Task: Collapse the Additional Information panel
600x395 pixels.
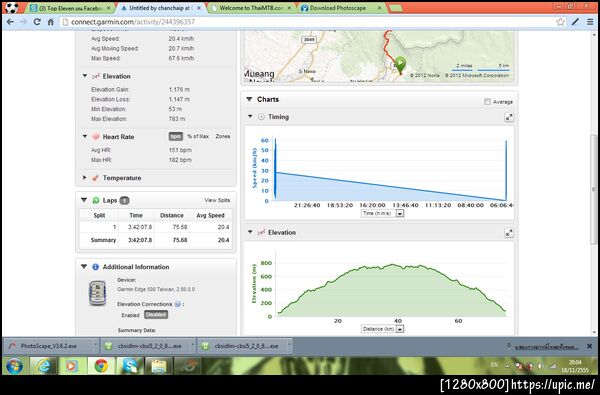Action: tap(84, 266)
